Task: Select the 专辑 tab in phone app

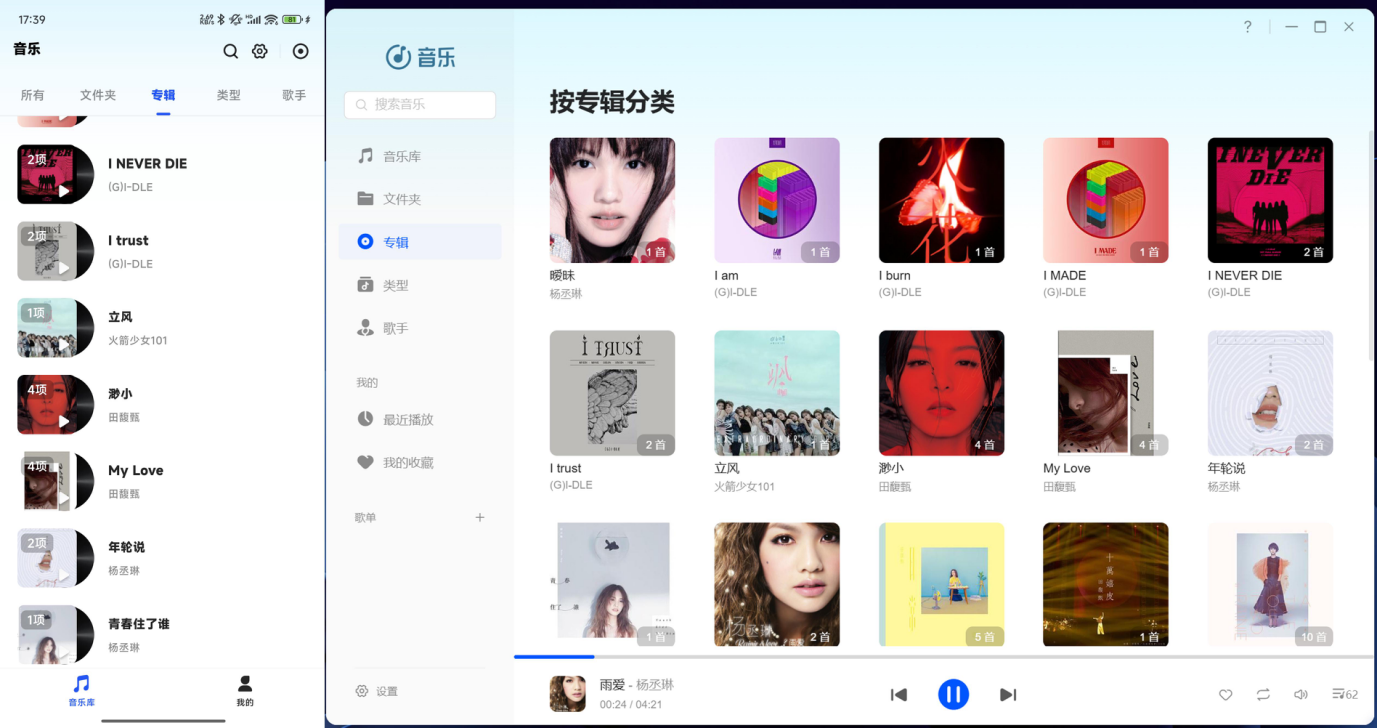Action: 163,95
